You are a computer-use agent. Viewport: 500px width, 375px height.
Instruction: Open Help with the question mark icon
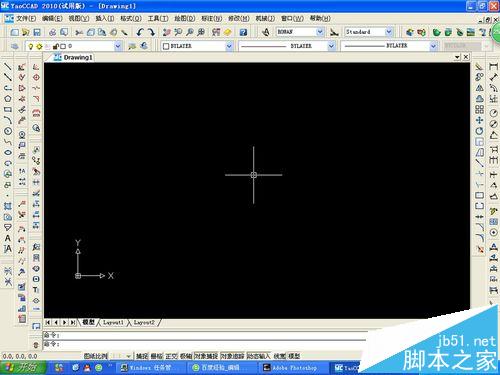tap(243, 32)
